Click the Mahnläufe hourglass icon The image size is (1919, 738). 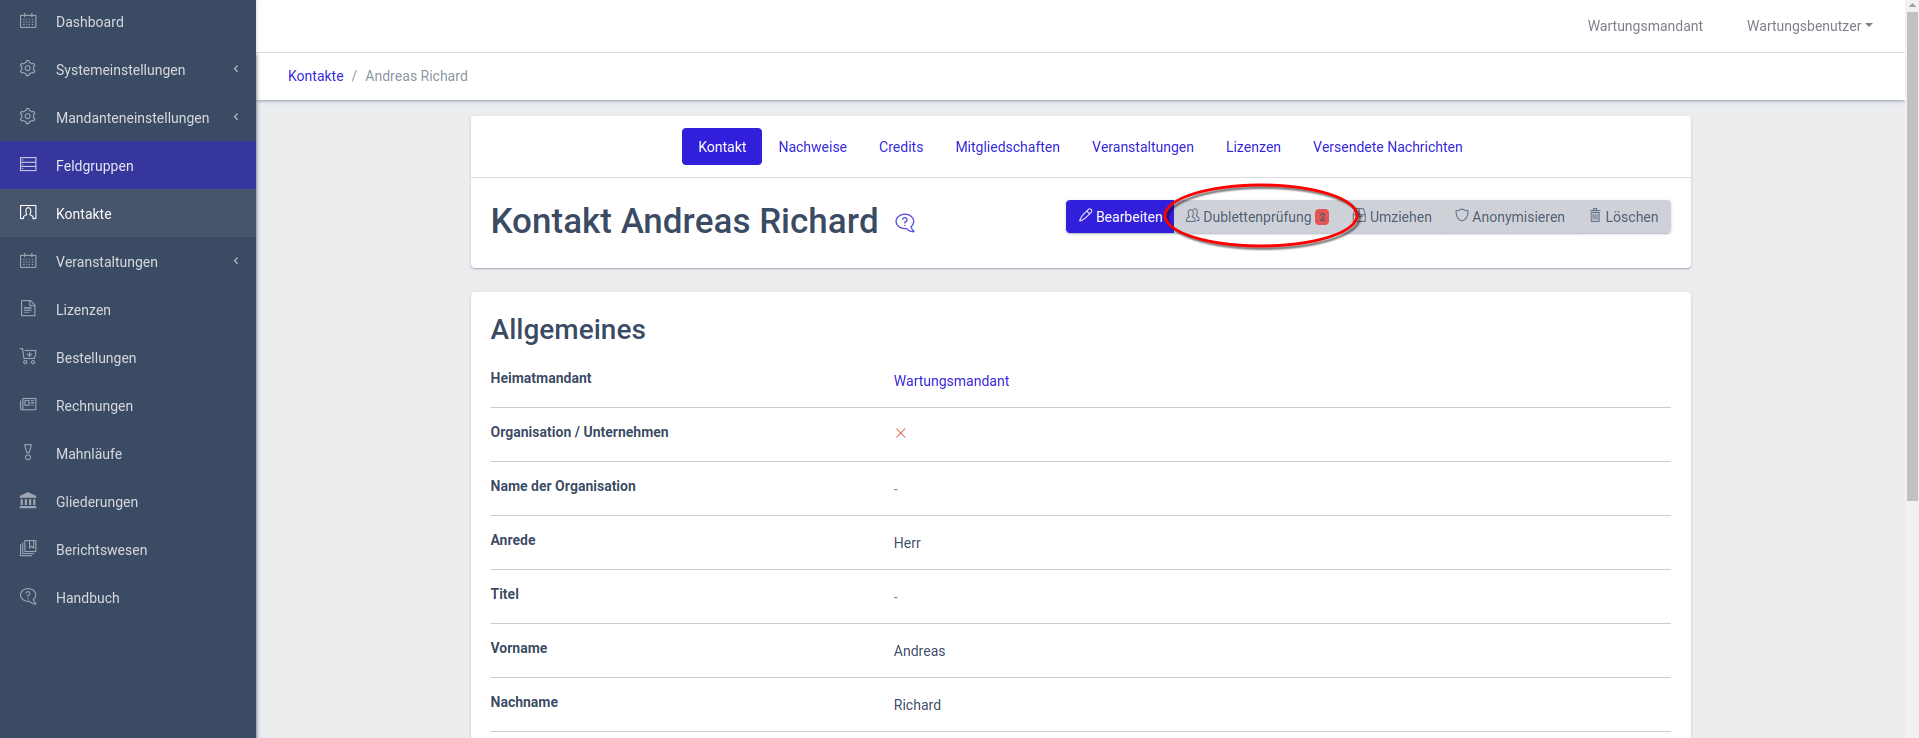[x=28, y=453]
